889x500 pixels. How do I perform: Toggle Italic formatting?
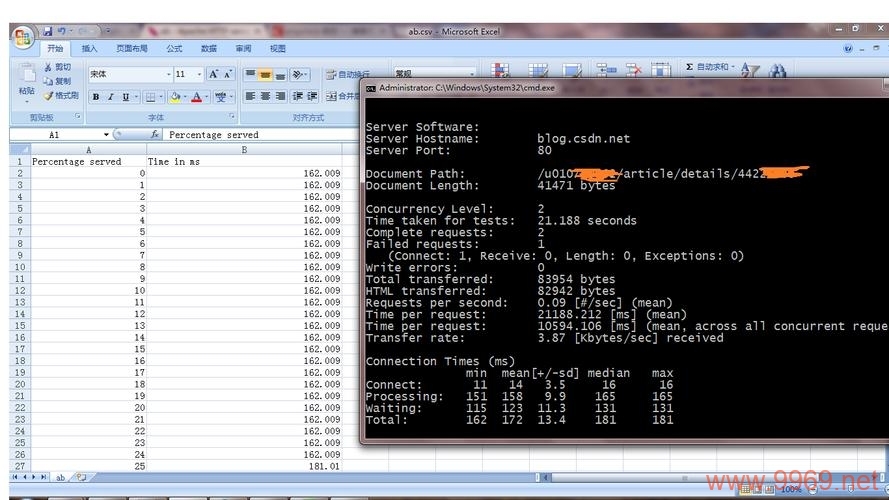[x=111, y=97]
